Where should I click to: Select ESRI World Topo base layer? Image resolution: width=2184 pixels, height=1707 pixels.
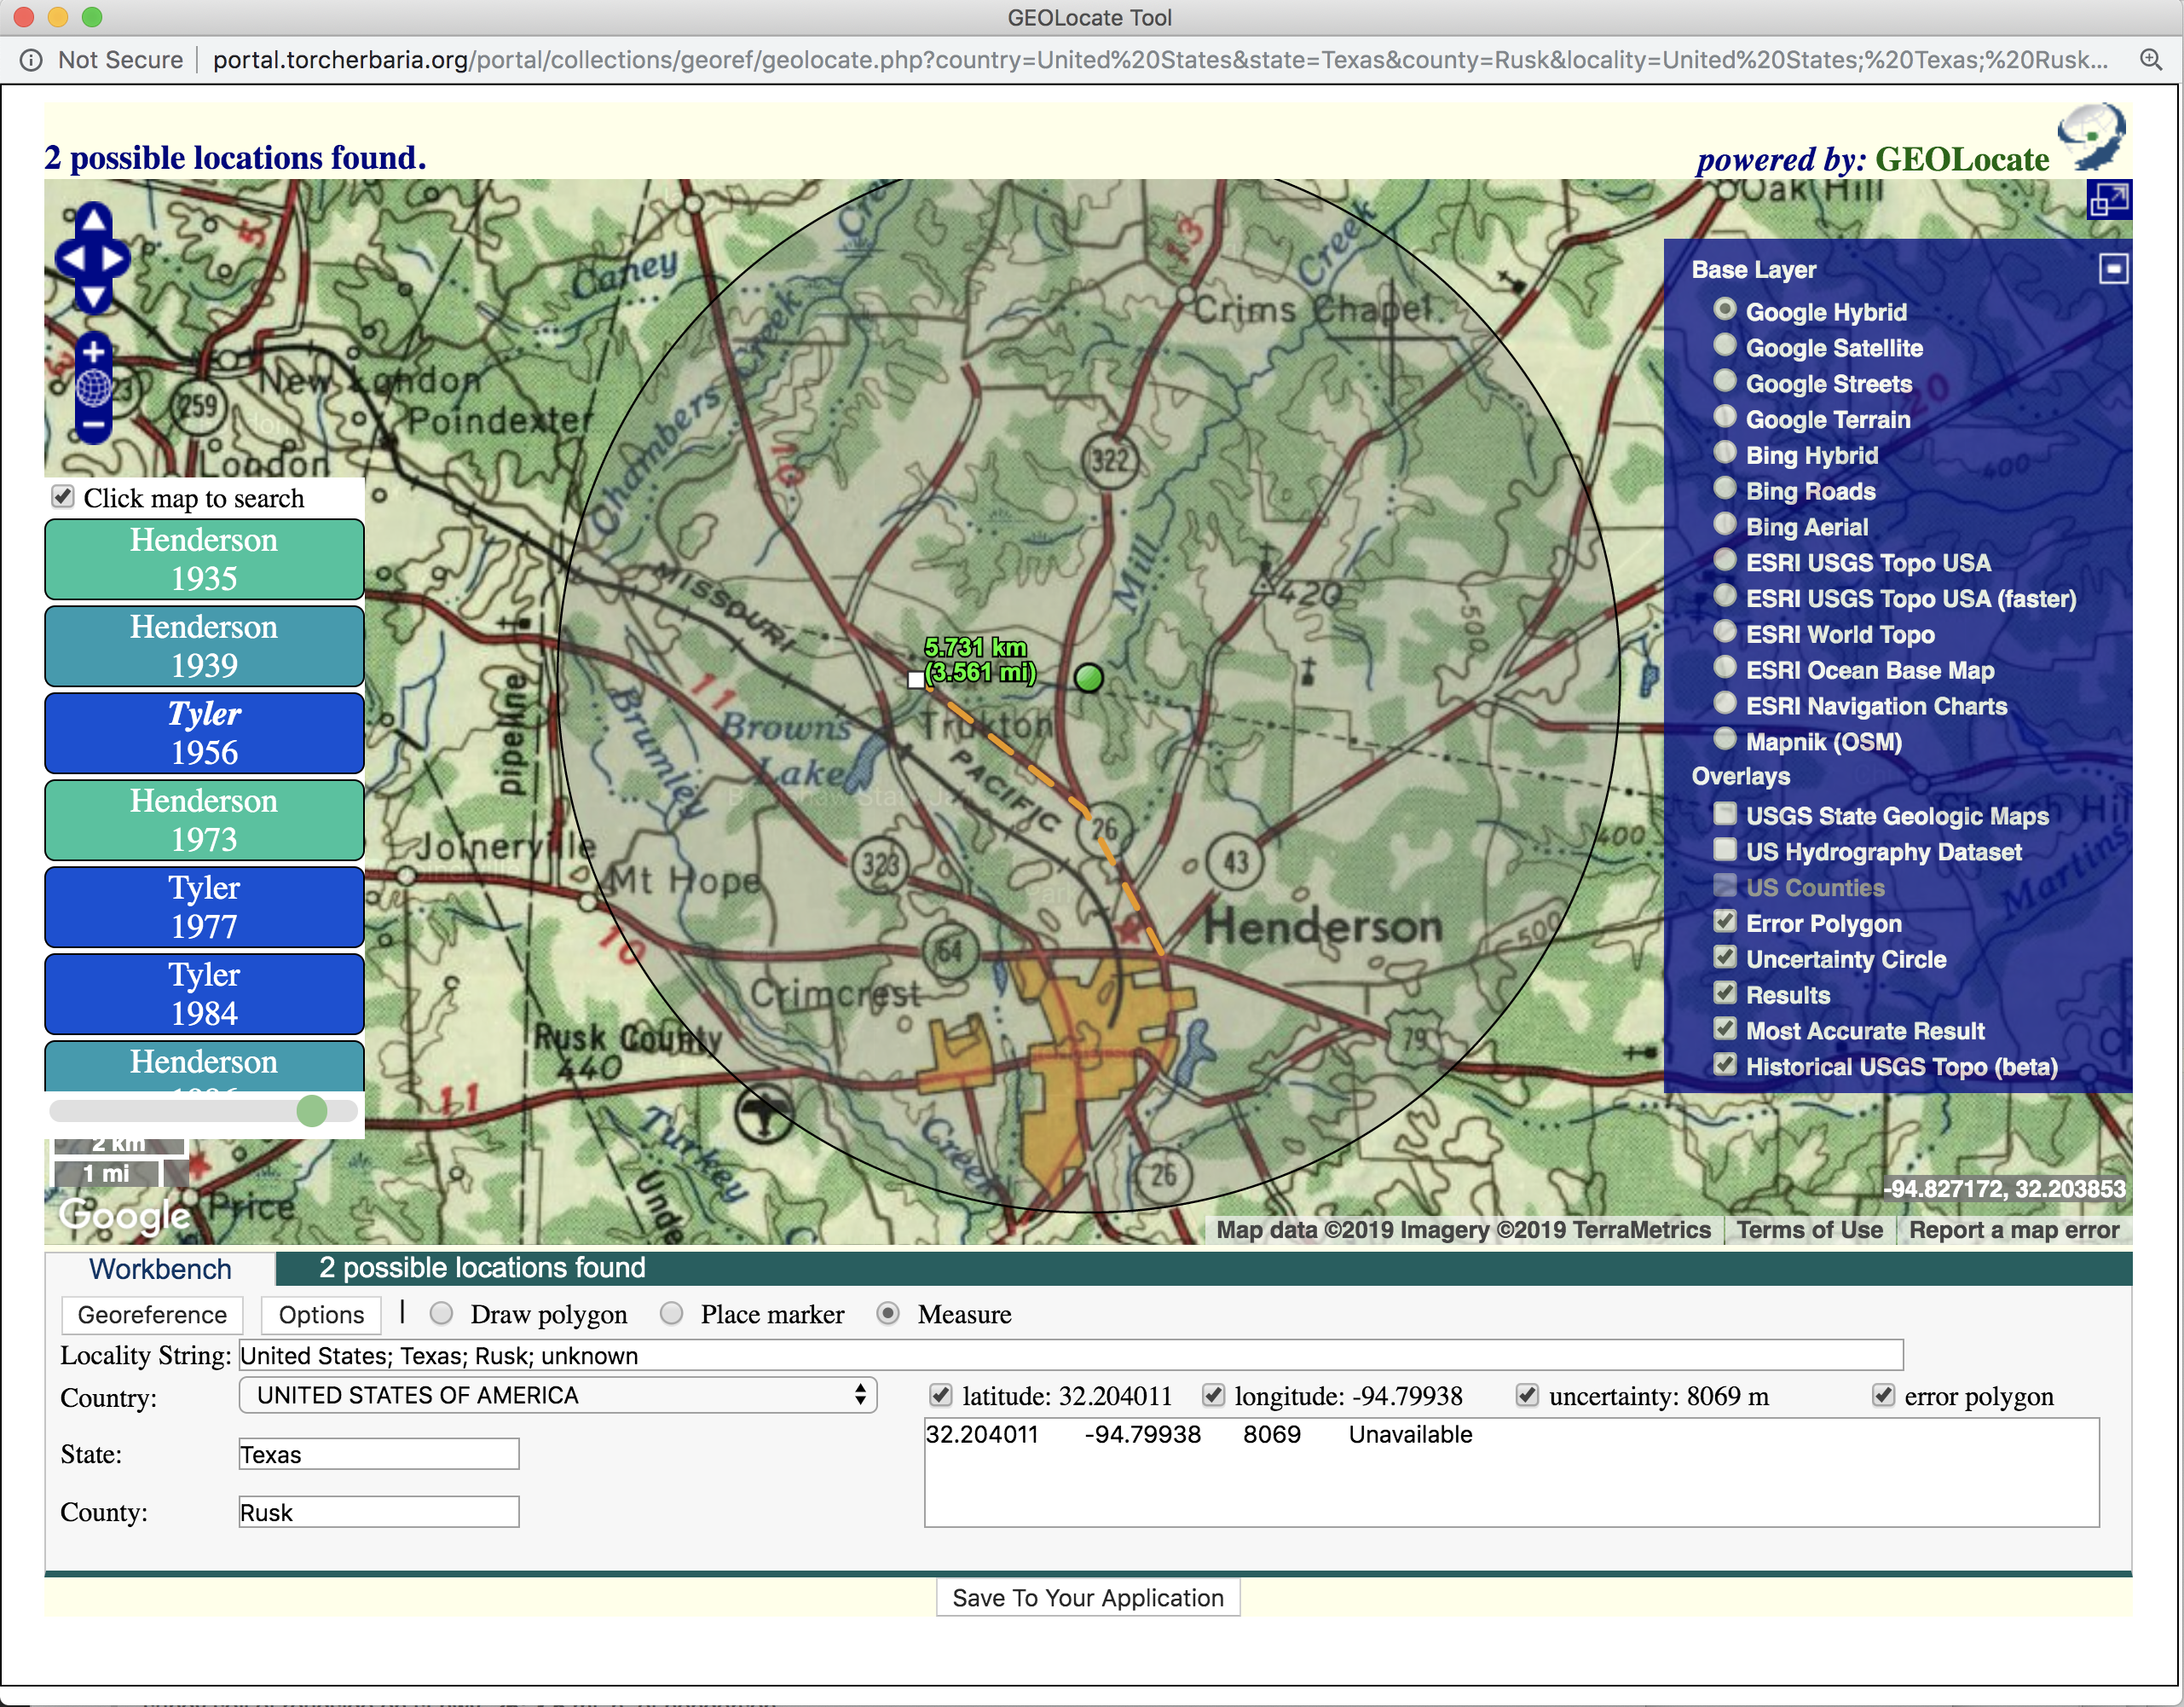tap(1724, 632)
